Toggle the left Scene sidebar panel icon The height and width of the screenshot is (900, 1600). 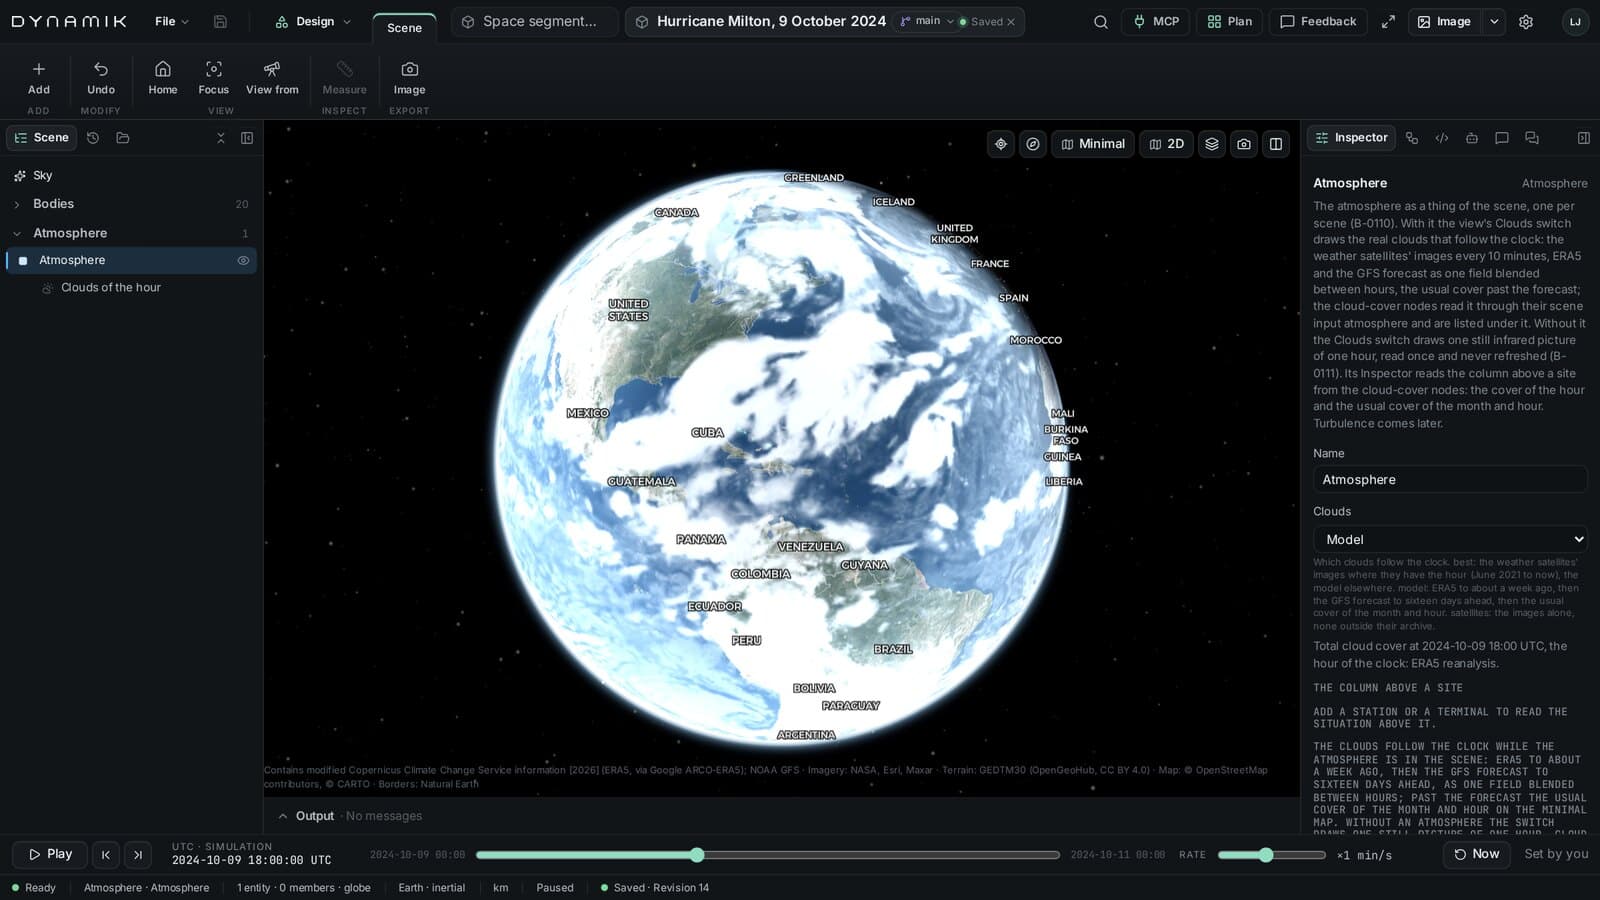247,138
